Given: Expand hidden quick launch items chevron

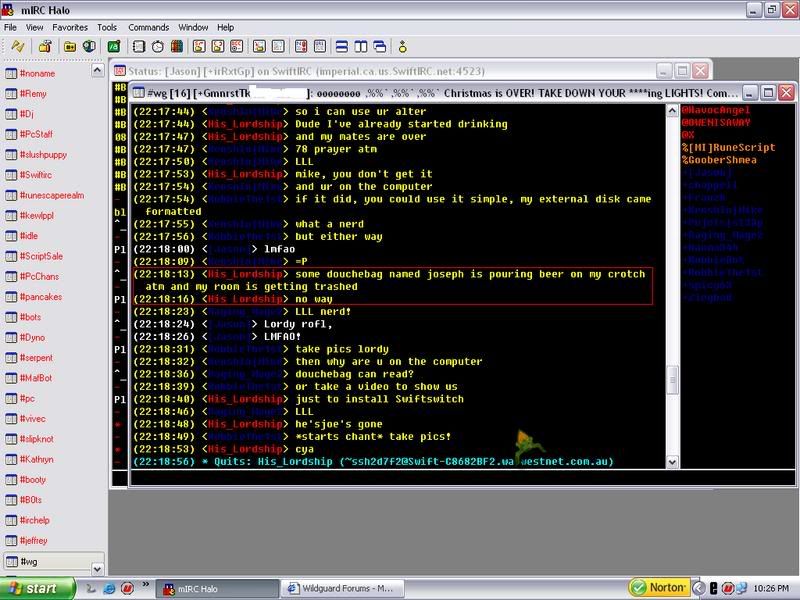Looking at the screenshot, I should (145, 584).
